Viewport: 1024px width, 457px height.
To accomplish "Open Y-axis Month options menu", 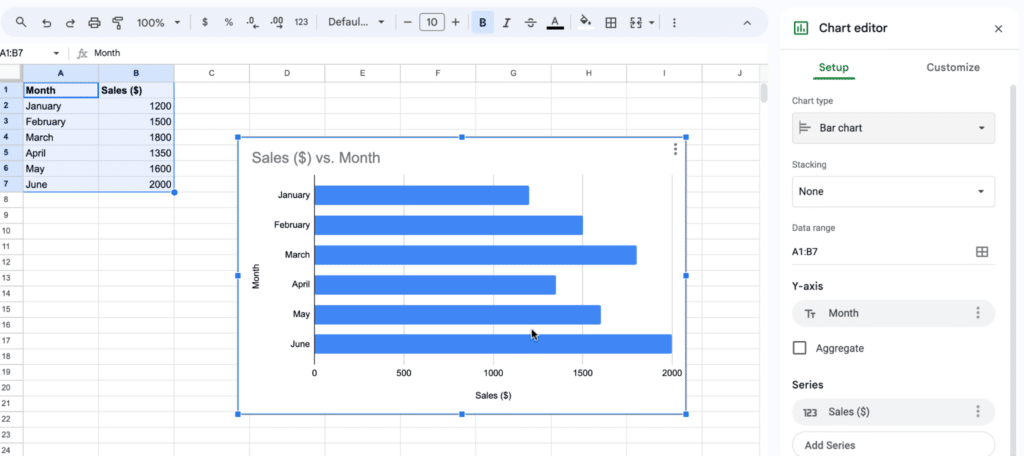I will click(978, 313).
